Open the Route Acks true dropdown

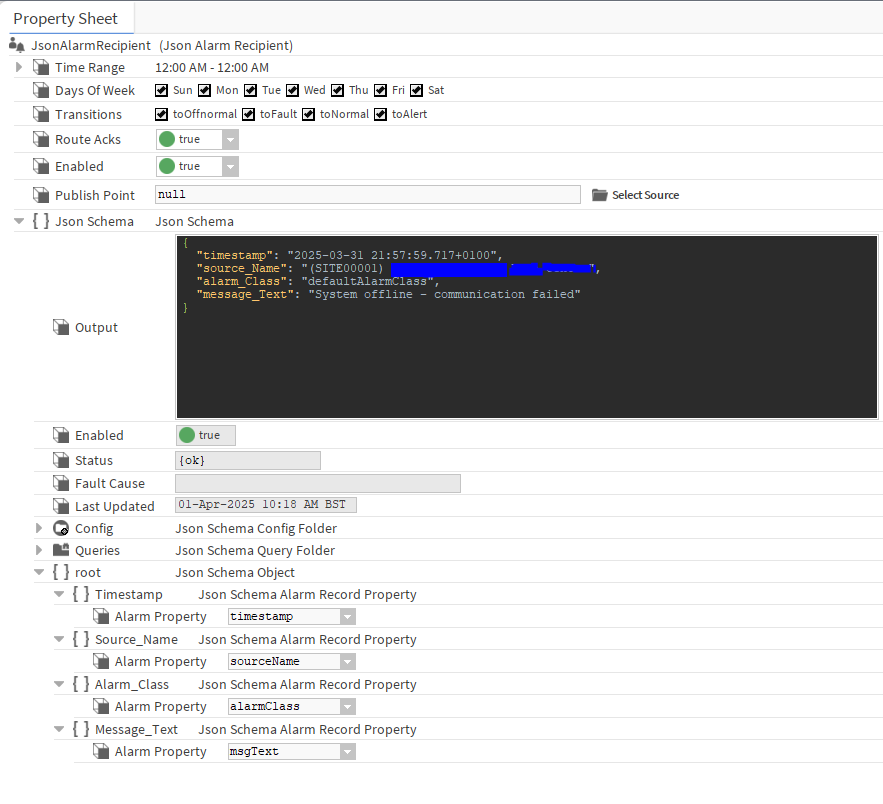coord(230,139)
